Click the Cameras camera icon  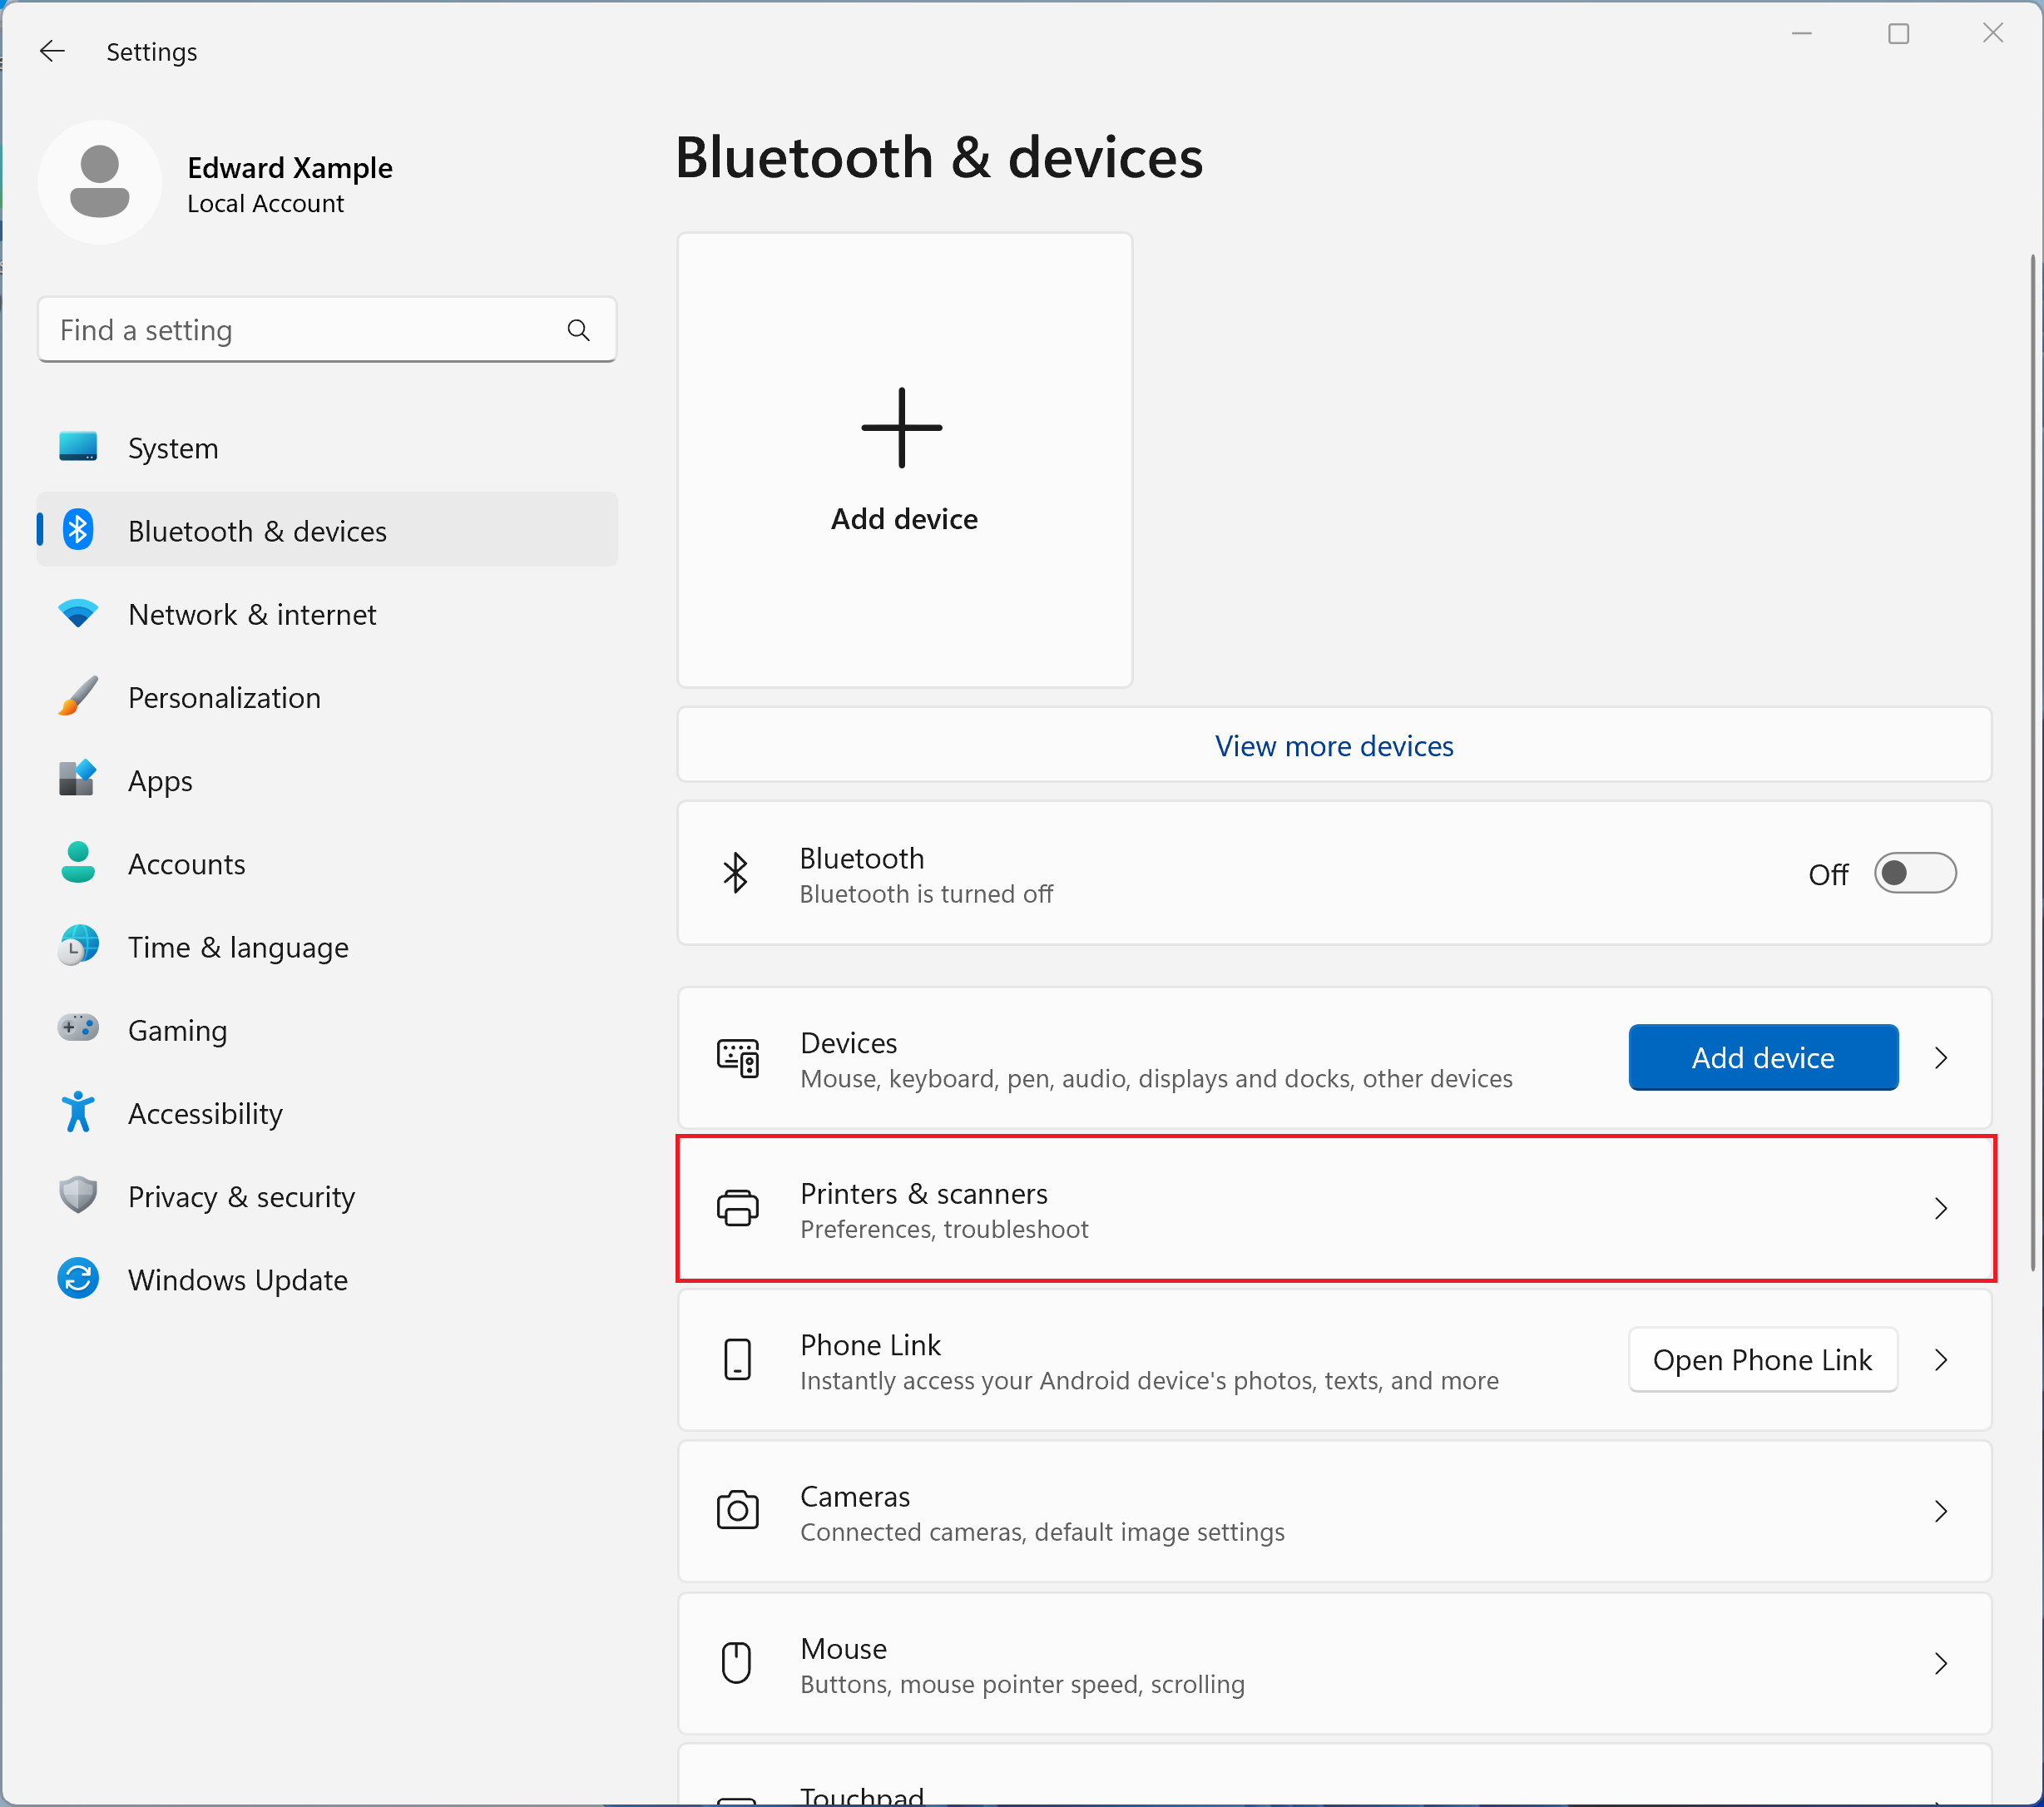(x=738, y=1510)
